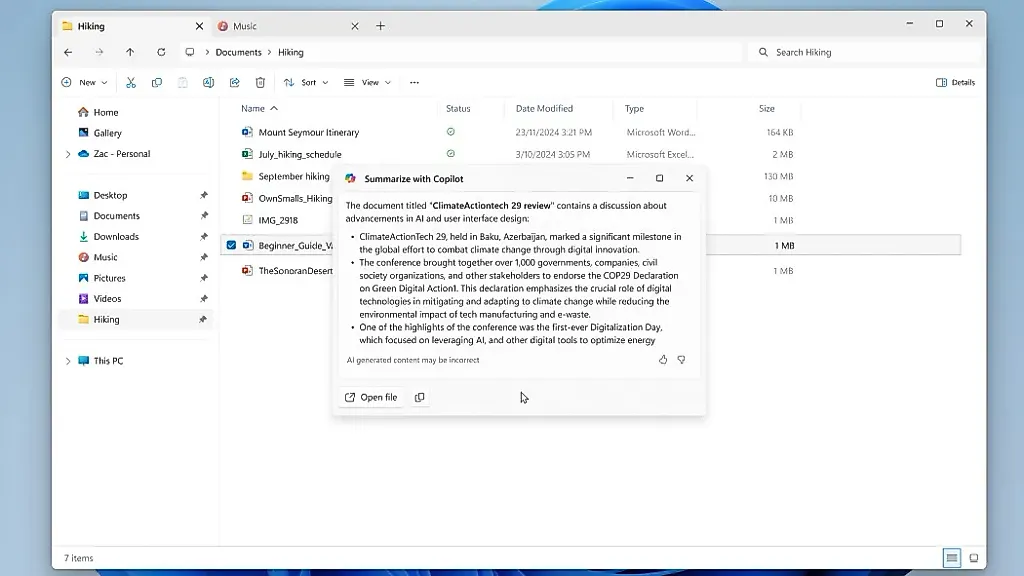Switch to the Music tab
Image resolution: width=1024 pixels, height=576 pixels.
click(x=289, y=26)
